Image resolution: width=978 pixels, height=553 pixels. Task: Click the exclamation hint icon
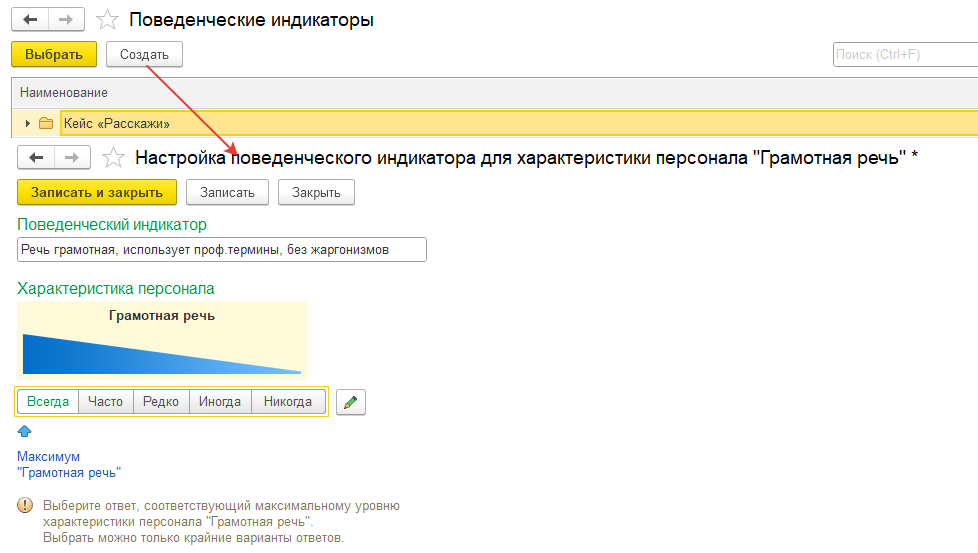25,505
